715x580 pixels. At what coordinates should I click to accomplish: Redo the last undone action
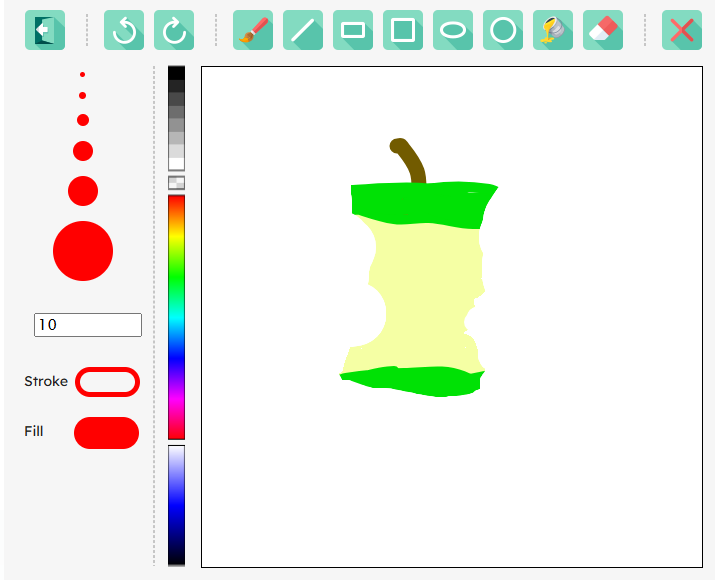[x=174, y=30]
